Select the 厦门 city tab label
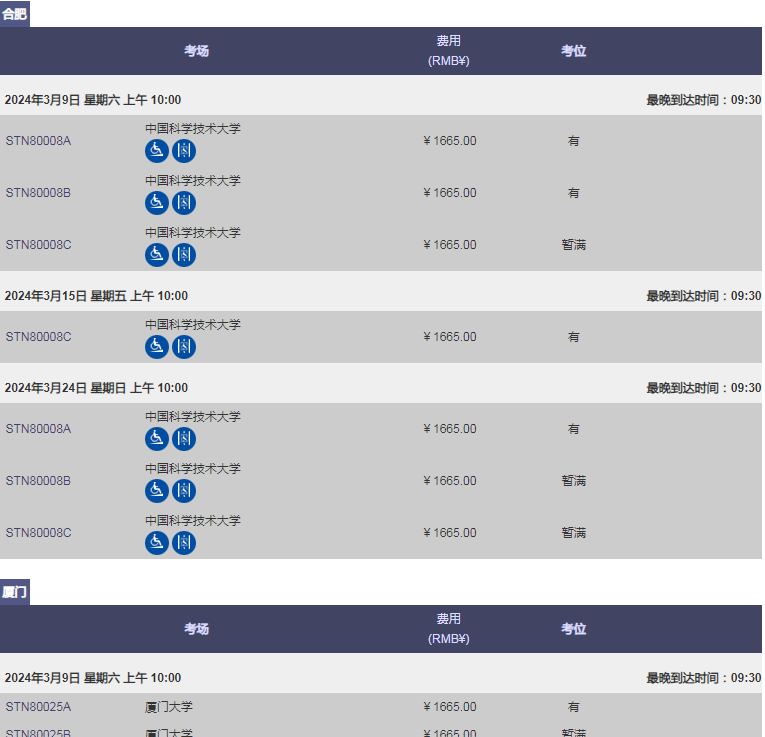 click(x=15, y=592)
